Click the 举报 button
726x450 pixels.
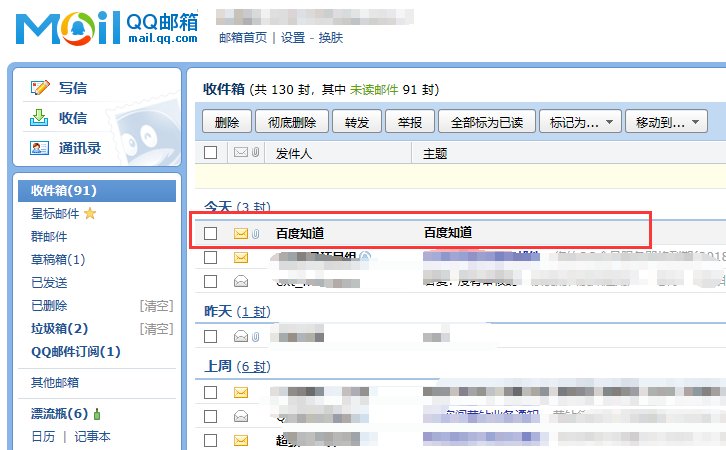pyautogui.click(x=410, y=122)
